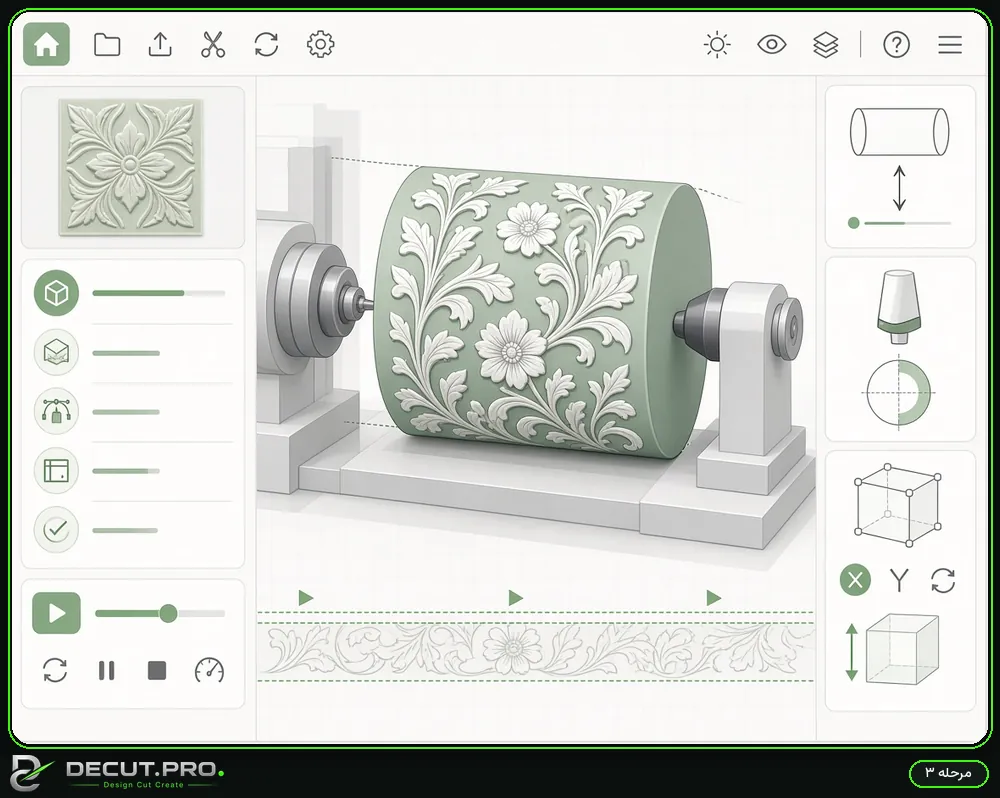Click the مرحله ۳ step badge
The width and height of the screenshot is (1000, 798).
[948, 773]
